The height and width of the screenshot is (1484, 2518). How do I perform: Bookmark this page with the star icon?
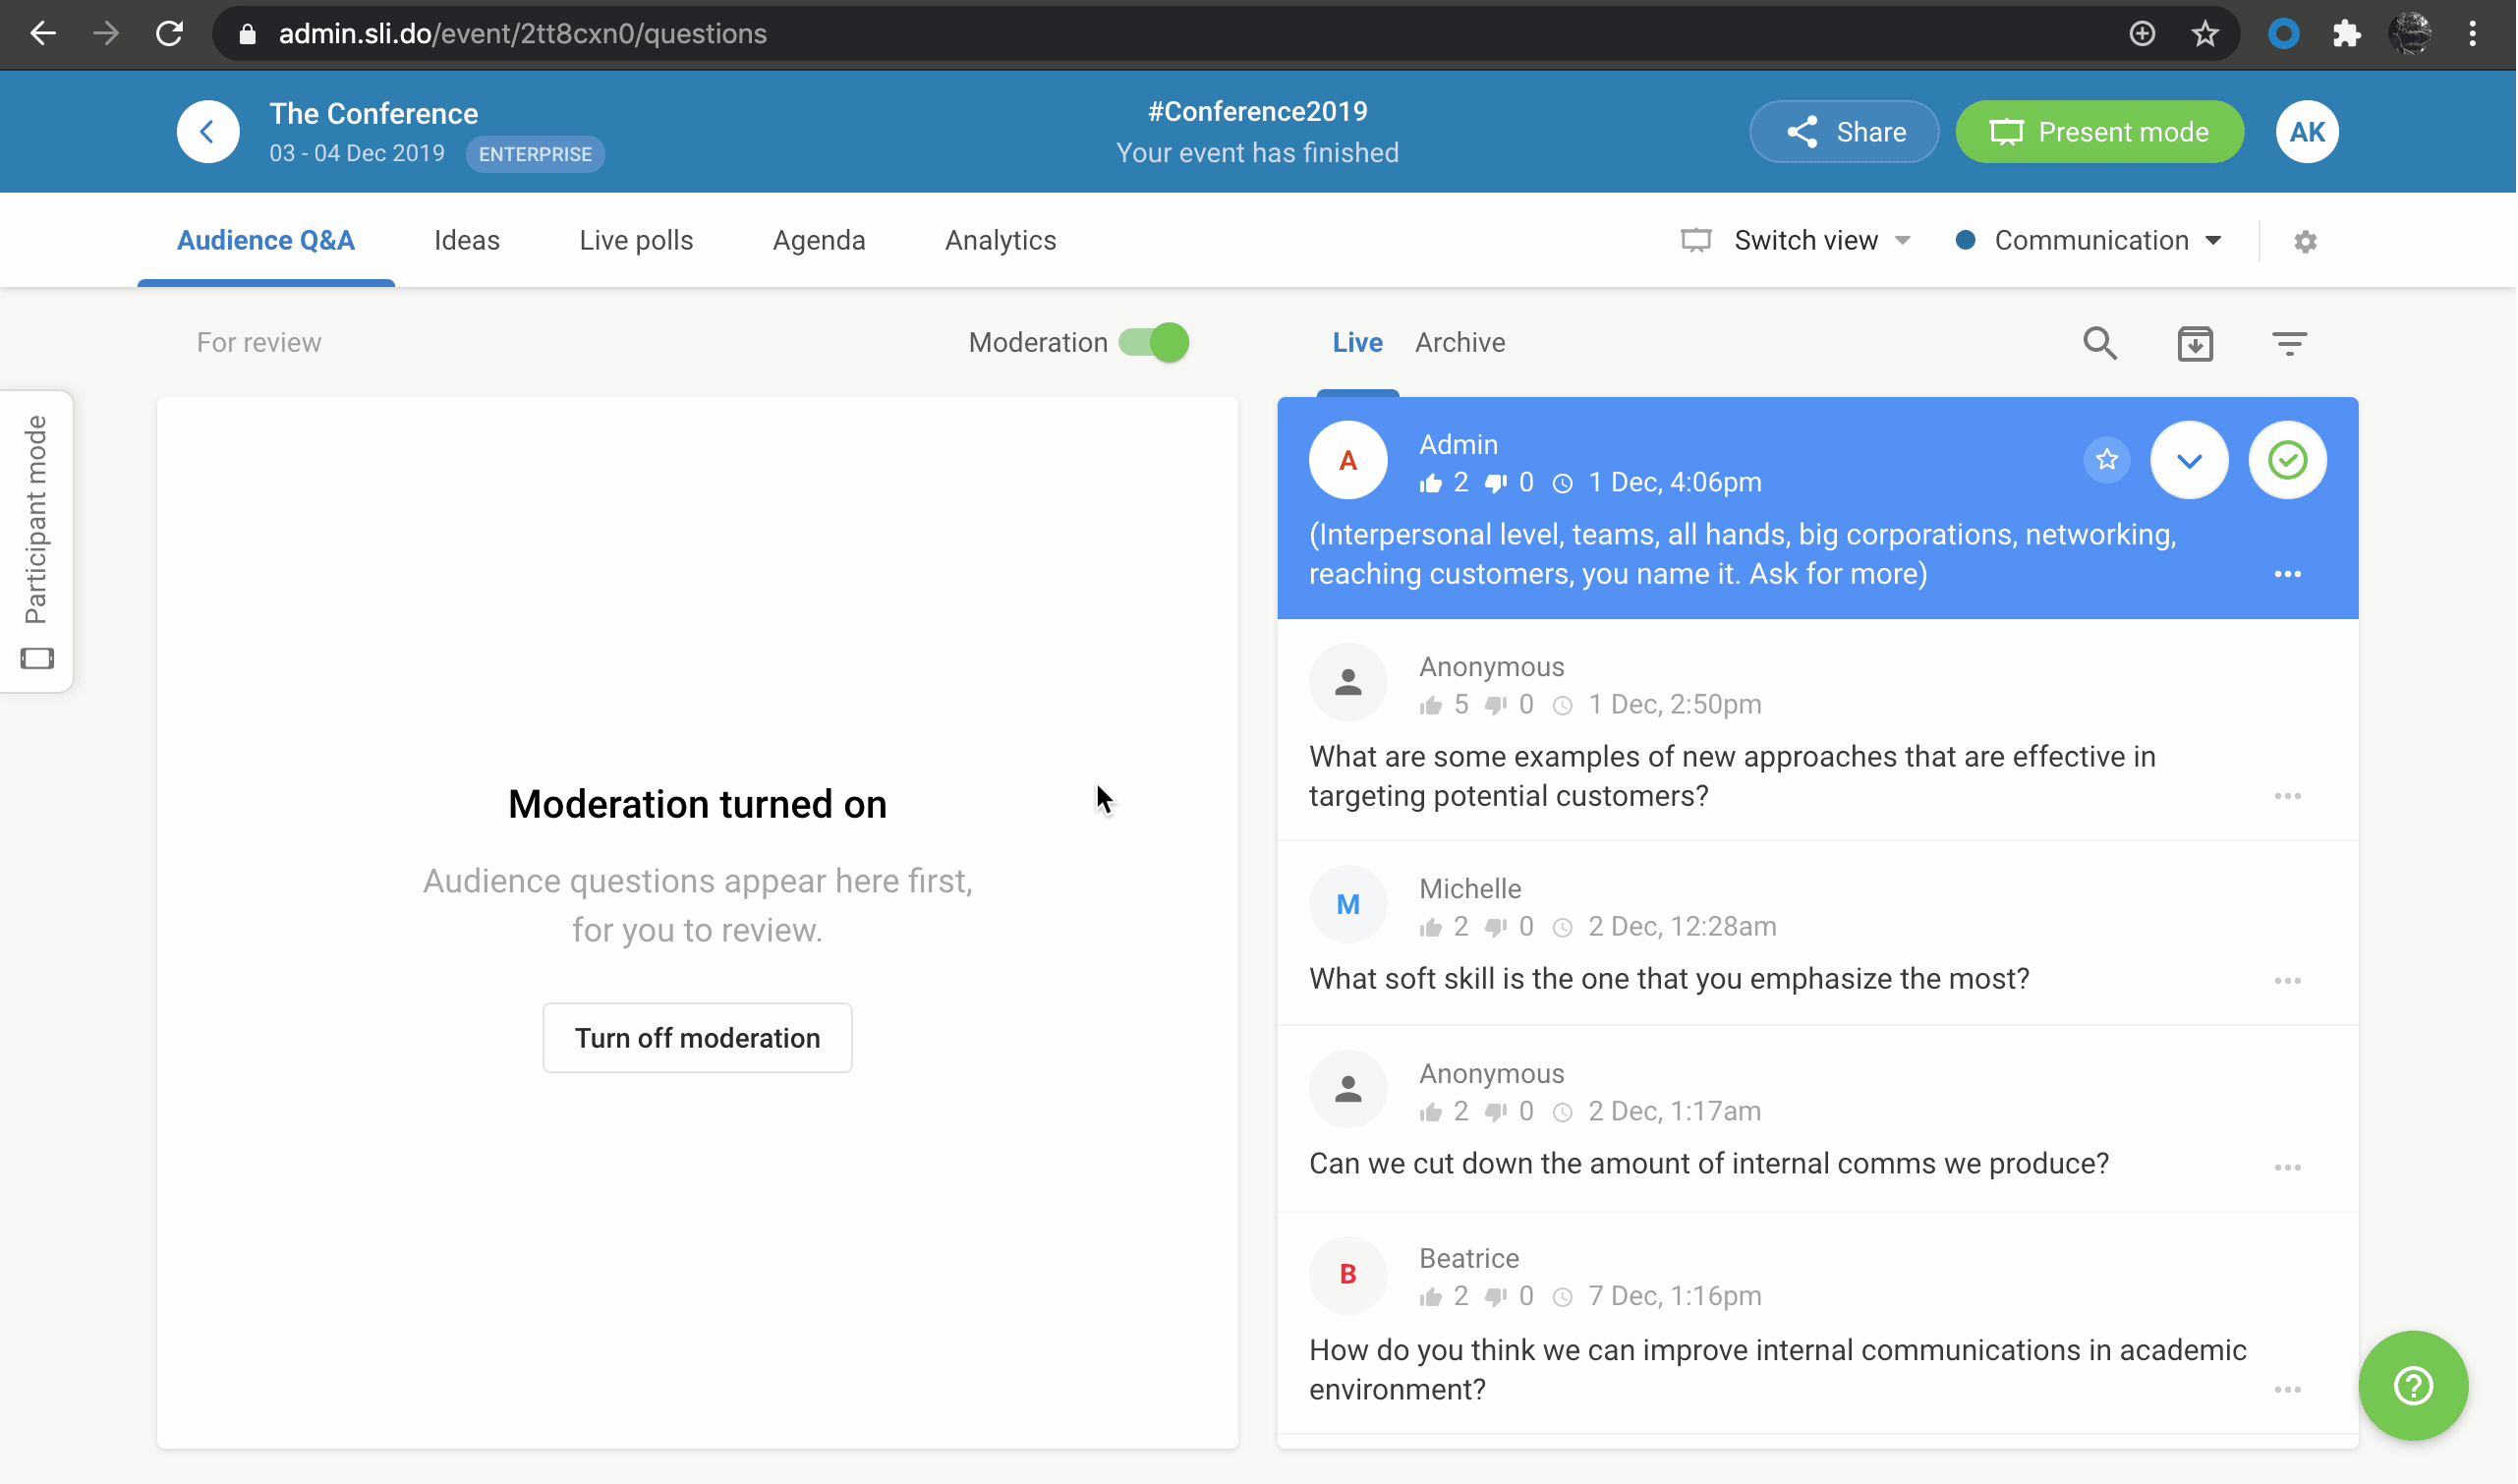(2204, 34)
